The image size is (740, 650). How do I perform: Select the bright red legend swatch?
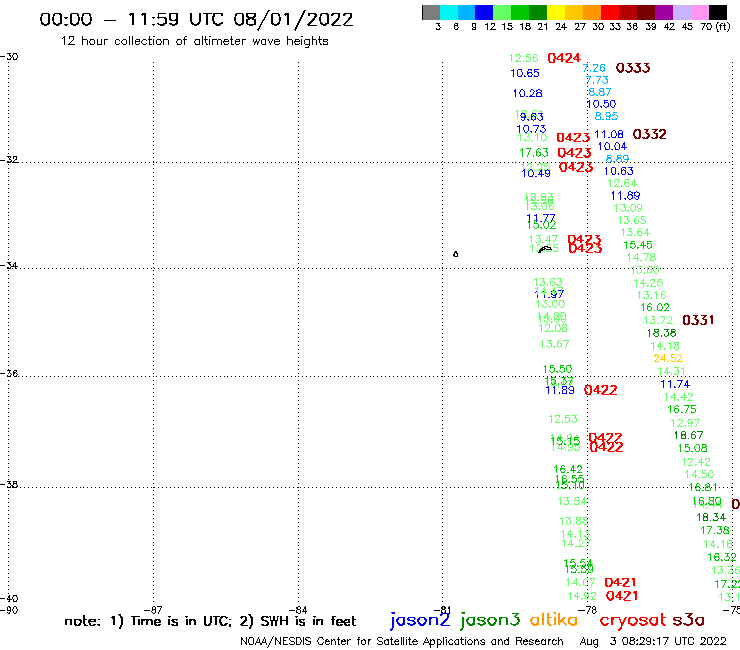[609, 12]
